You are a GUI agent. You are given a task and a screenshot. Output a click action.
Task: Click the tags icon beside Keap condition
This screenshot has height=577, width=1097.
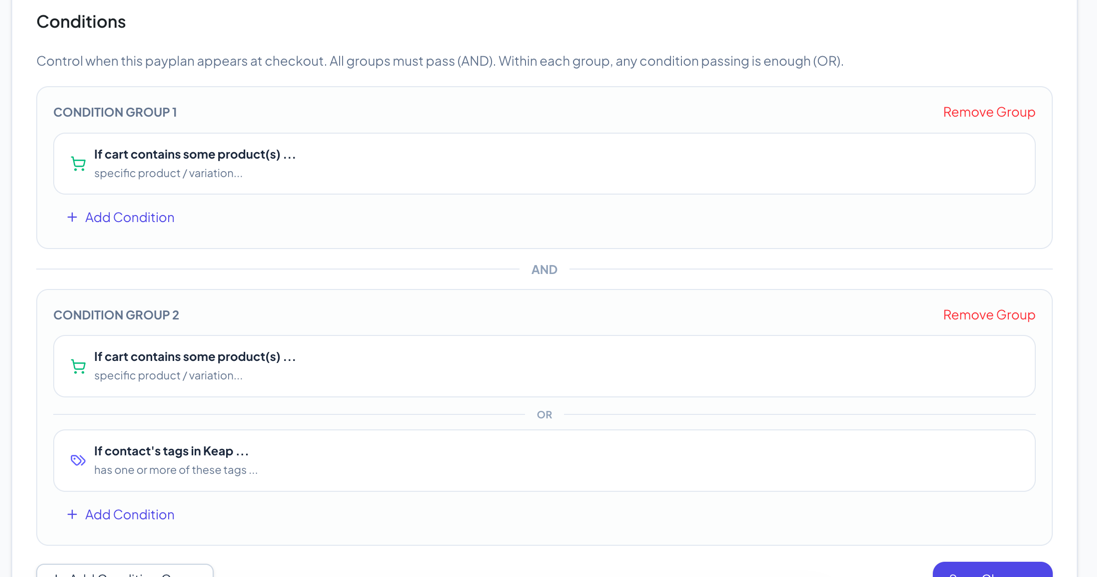pyautogui.click(x=78, y=461)
